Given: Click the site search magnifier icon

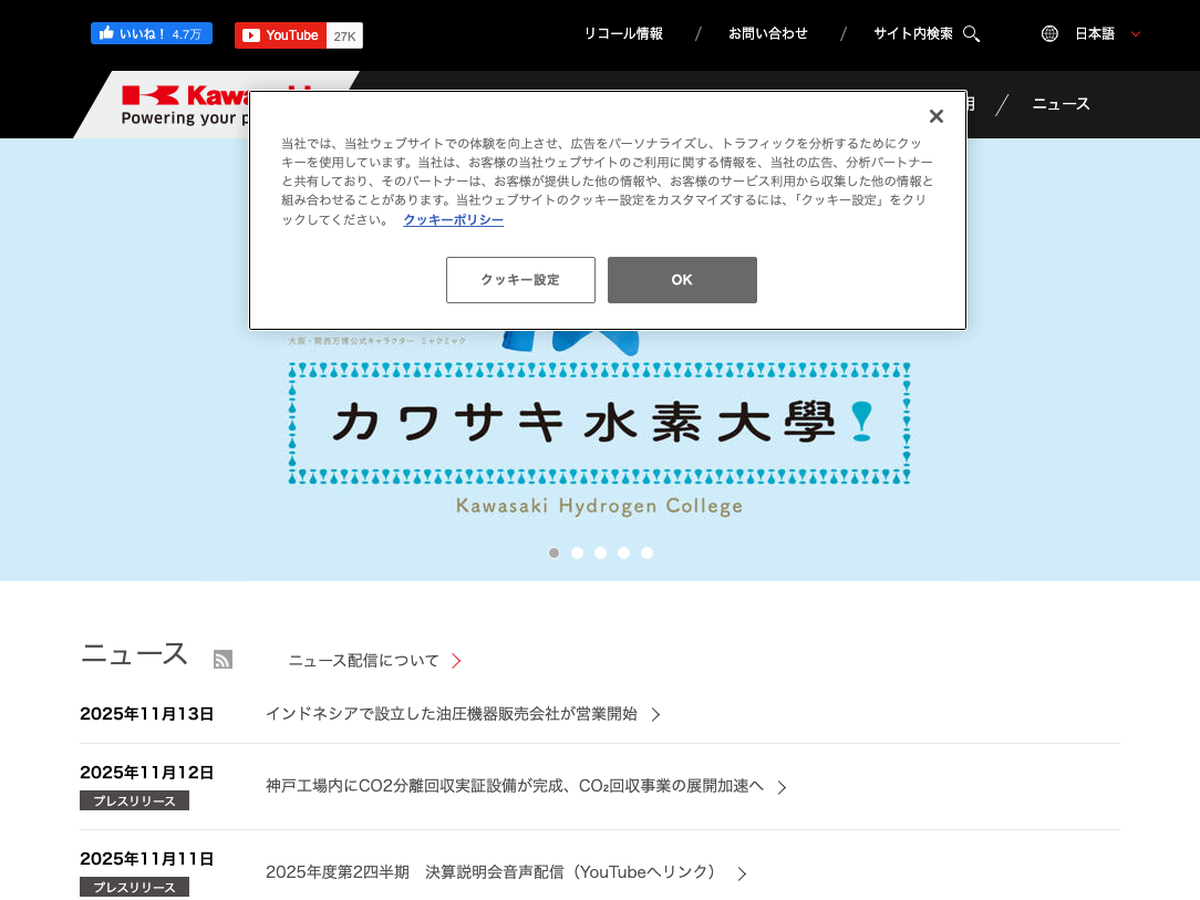Looking at the screenshot, I should [x=971, y=34].
